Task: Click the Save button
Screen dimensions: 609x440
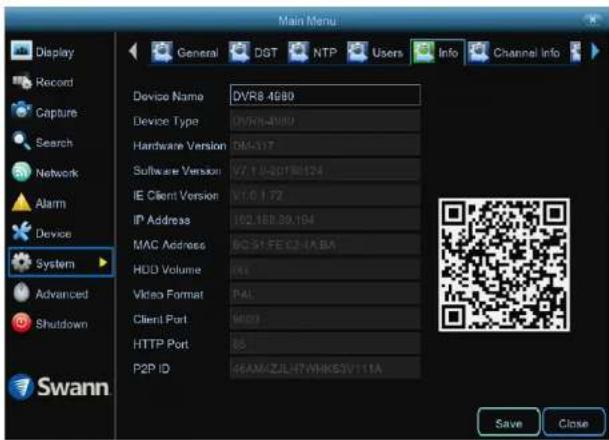Action: [x=508, y=423]
